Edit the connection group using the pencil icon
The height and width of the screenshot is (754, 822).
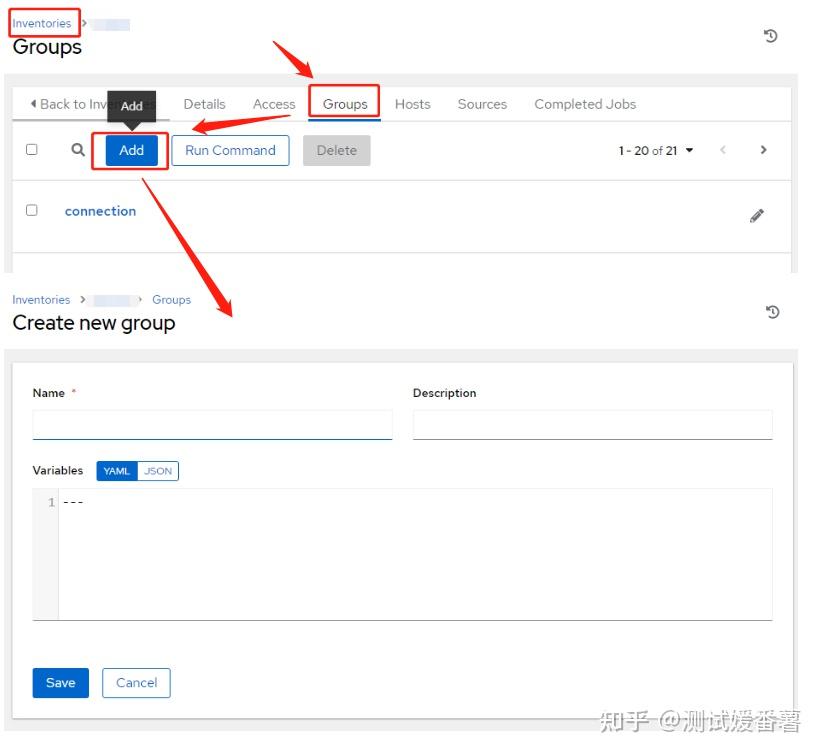(x=757, y=215)
